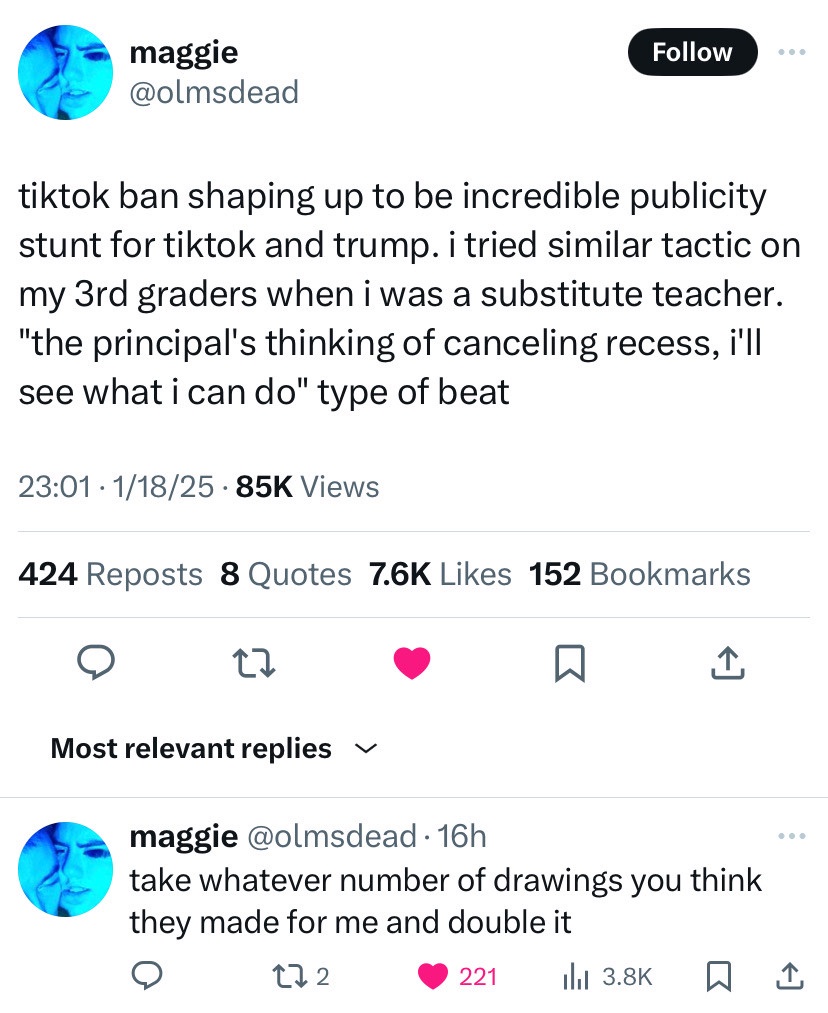Viewport: 828px width, 1013px height.
Task: Repost the main tweet via retweet icon
Action: (x=254, y=663)
